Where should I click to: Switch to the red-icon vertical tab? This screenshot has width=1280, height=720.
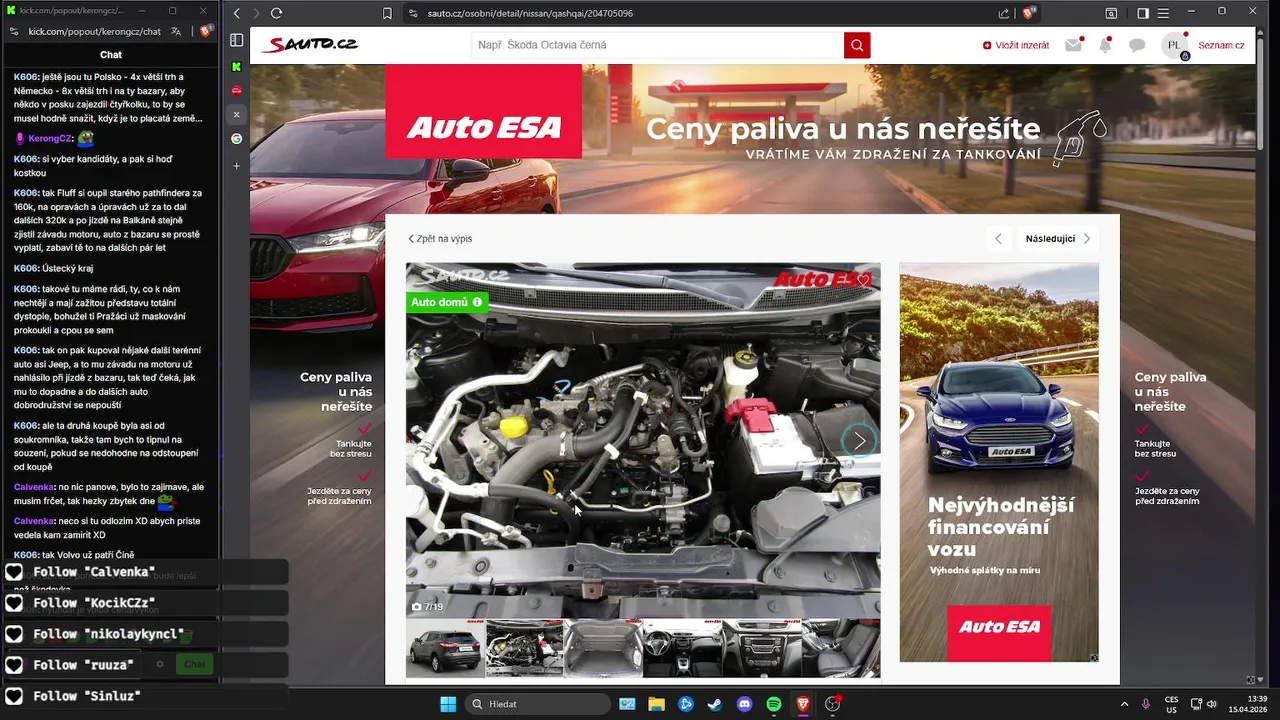[x=237, y=91]
